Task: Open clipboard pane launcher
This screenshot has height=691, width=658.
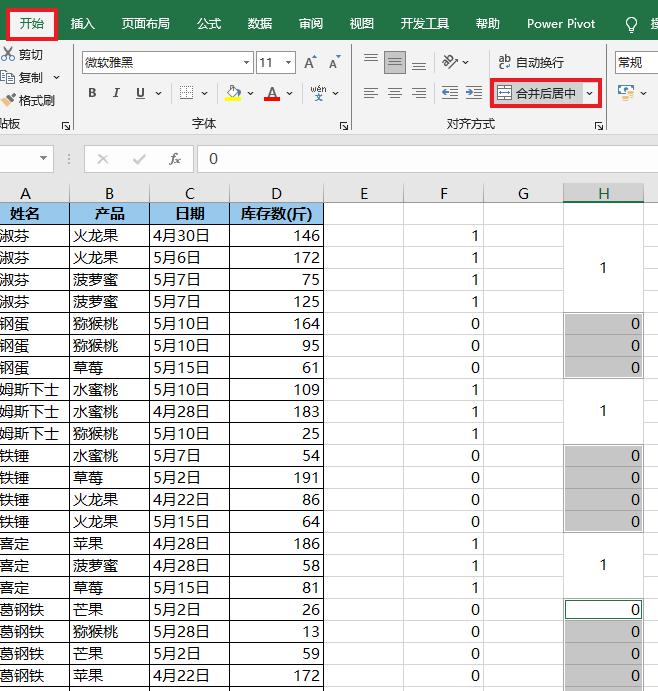Action: [x=66, y=126]
